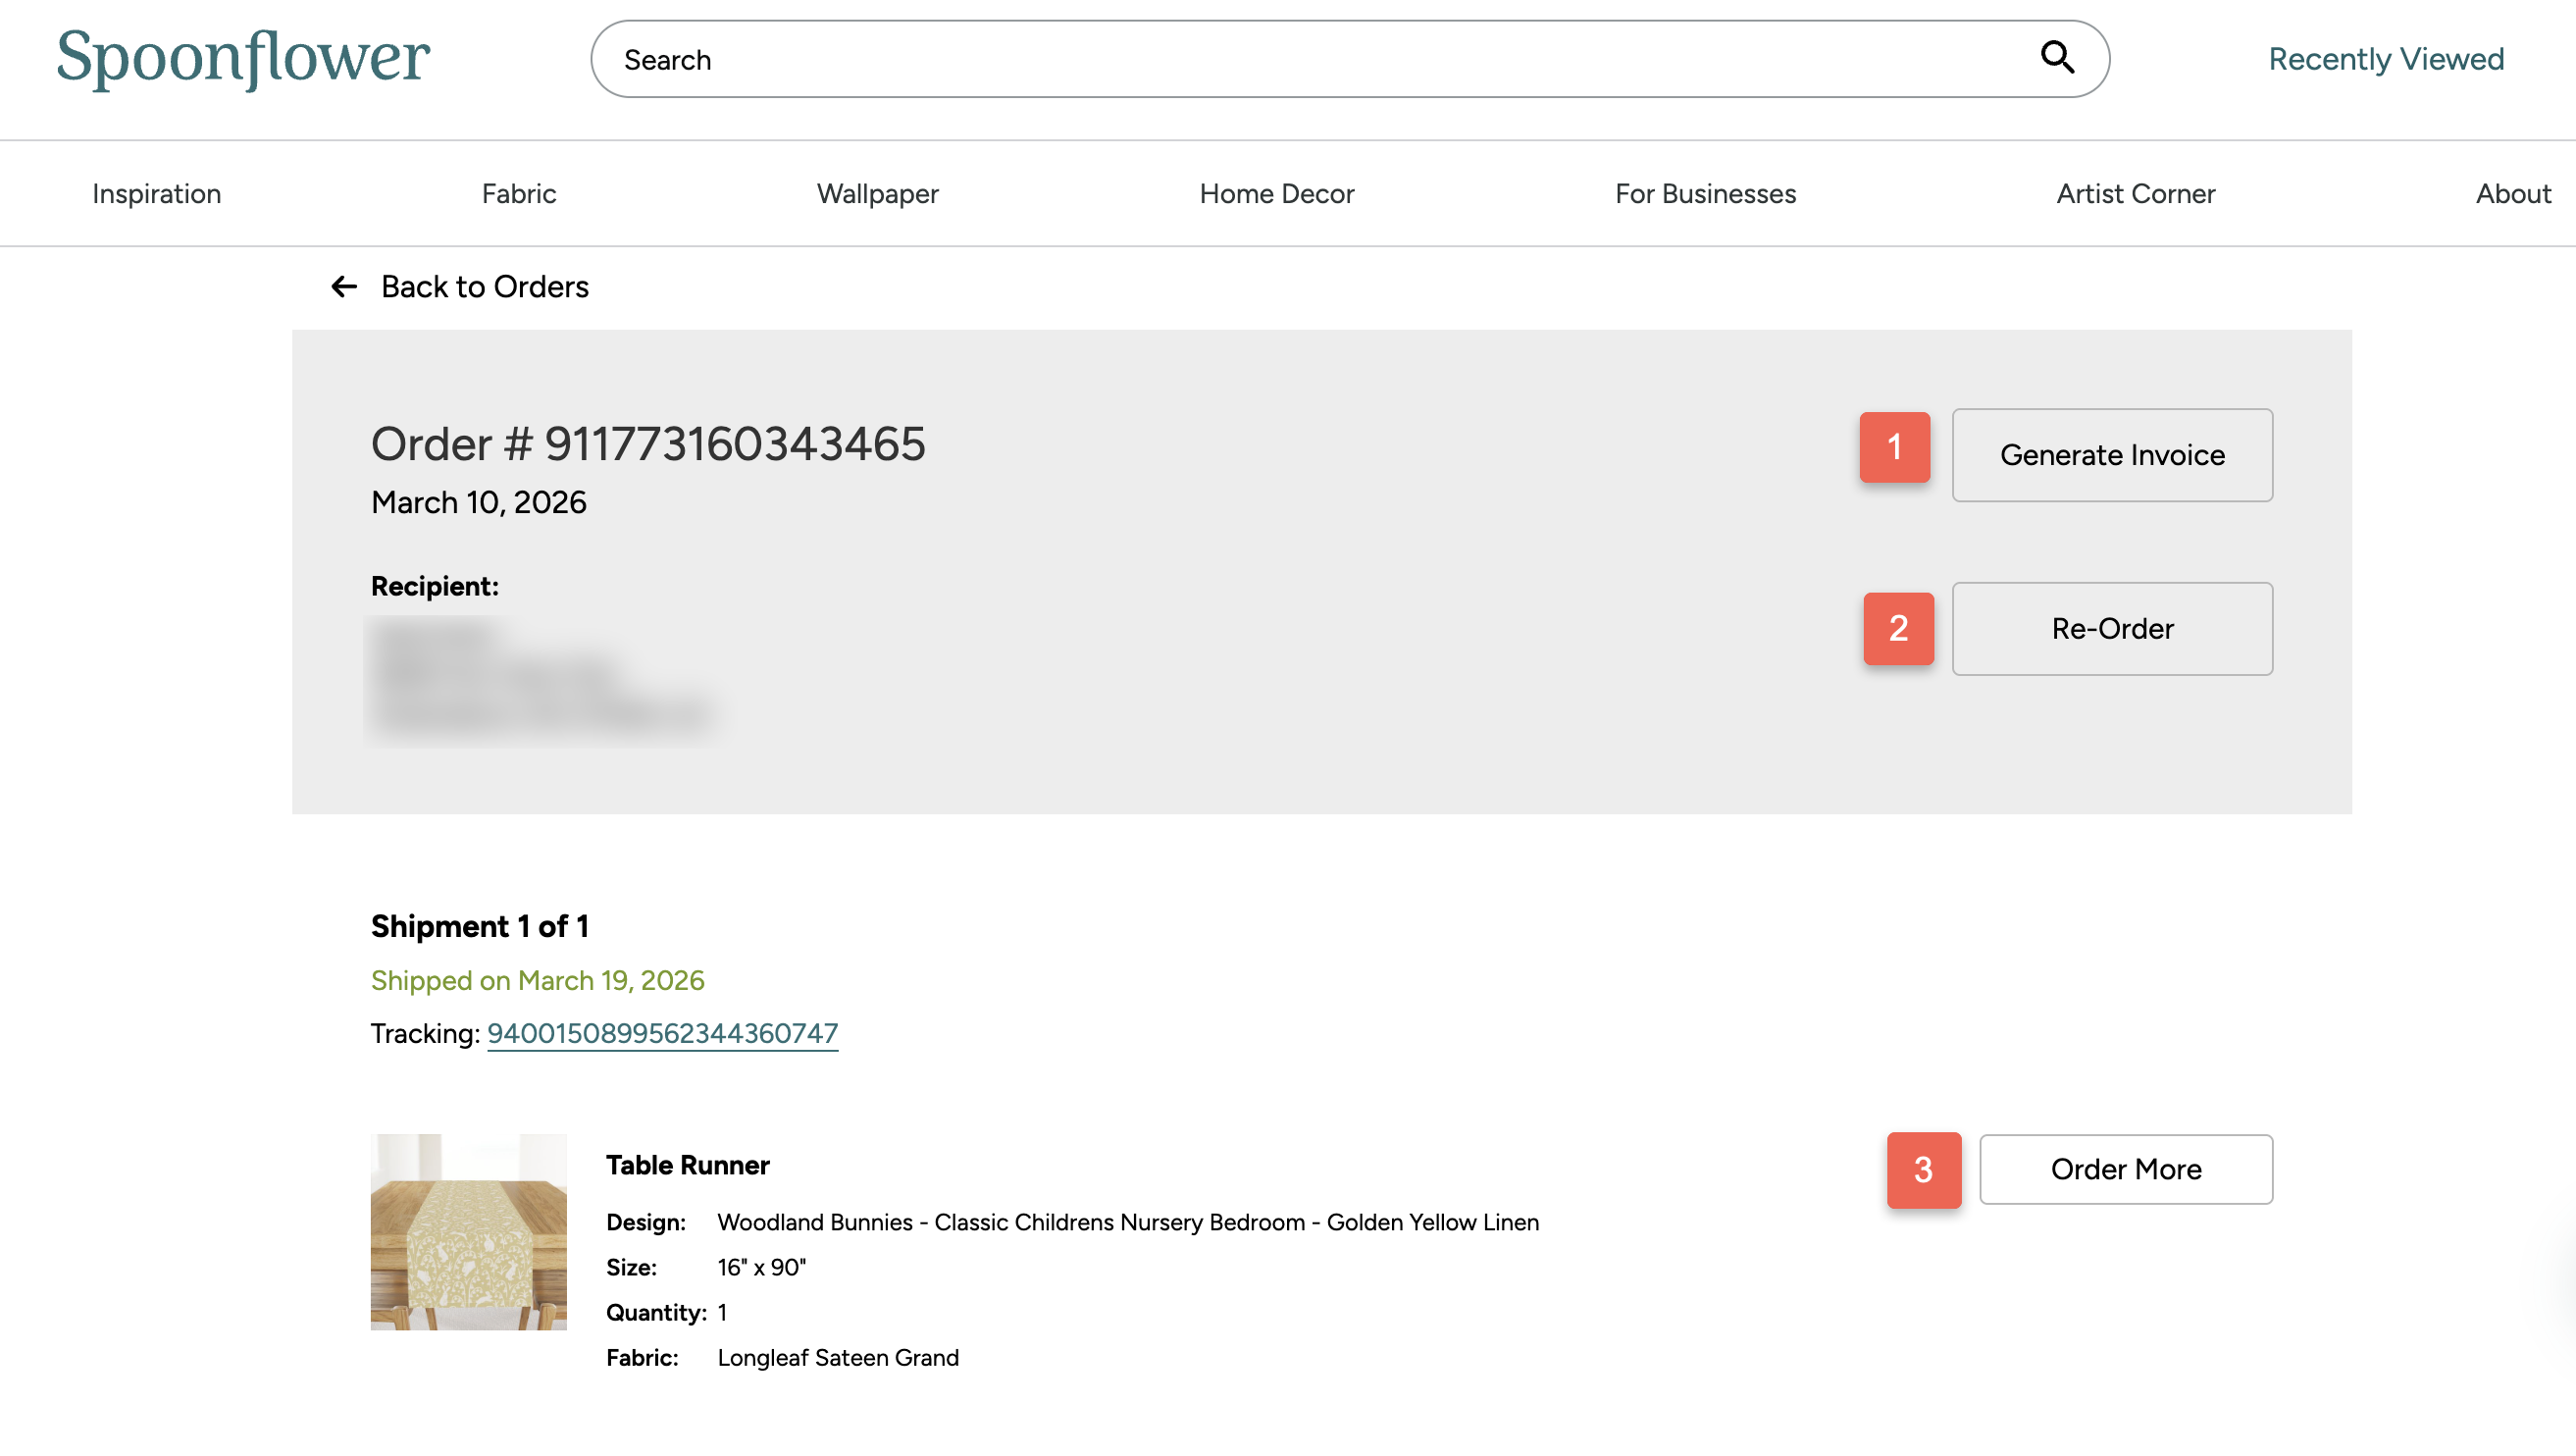Click the Spoonflower logo
This screenshot has height=1456, width=2576.
tap(243, 58)
